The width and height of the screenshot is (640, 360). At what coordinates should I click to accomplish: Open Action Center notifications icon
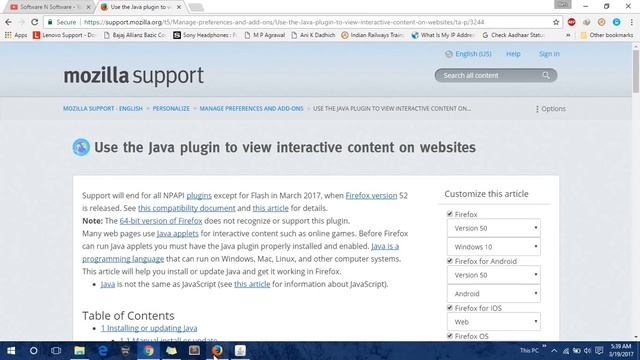click(599, 351)
